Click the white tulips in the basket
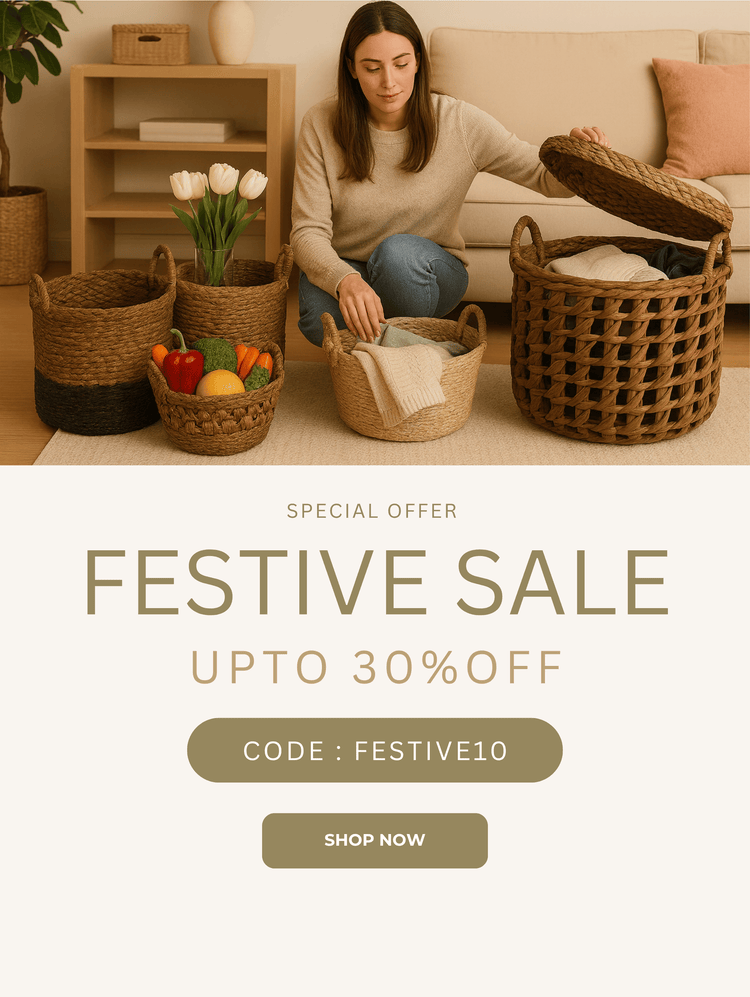The height and width of the screenshot is (997, 750). [x=219, y=181]
